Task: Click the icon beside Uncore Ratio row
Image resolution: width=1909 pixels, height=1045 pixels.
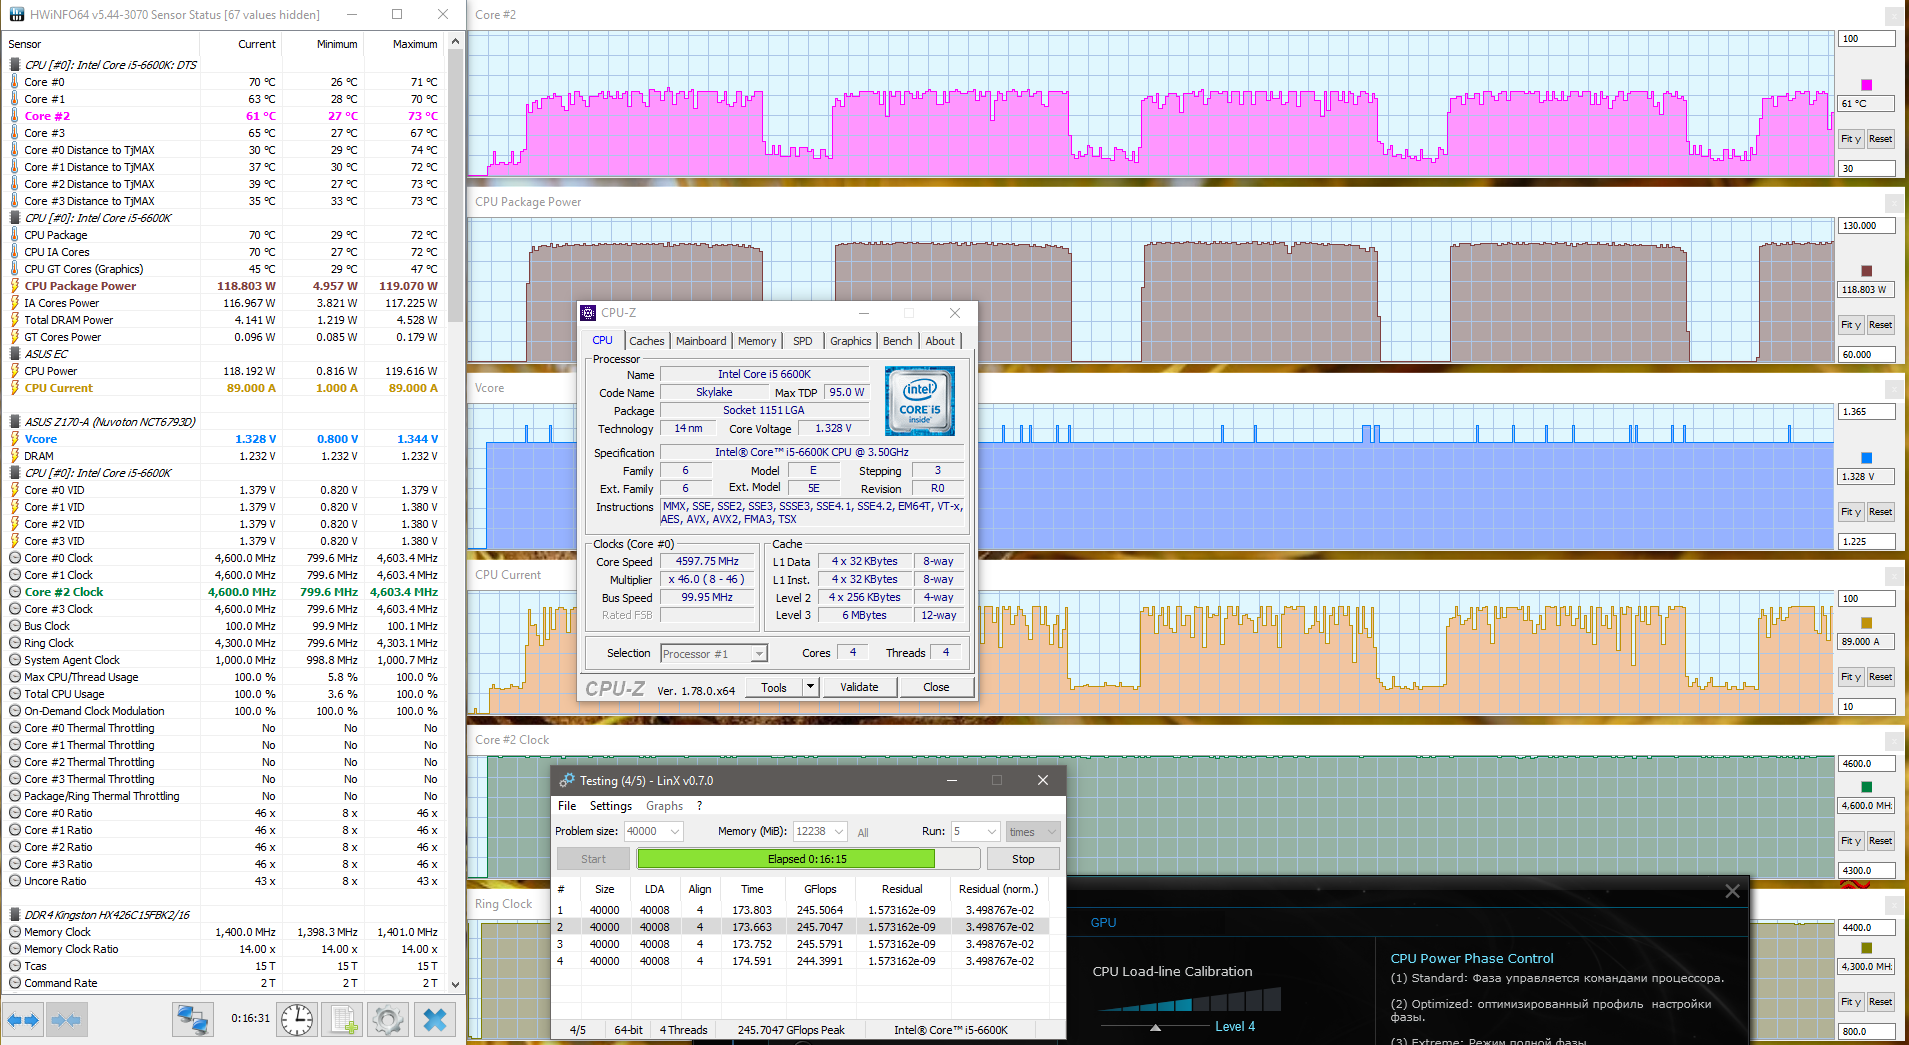Action: coord(14,881)
